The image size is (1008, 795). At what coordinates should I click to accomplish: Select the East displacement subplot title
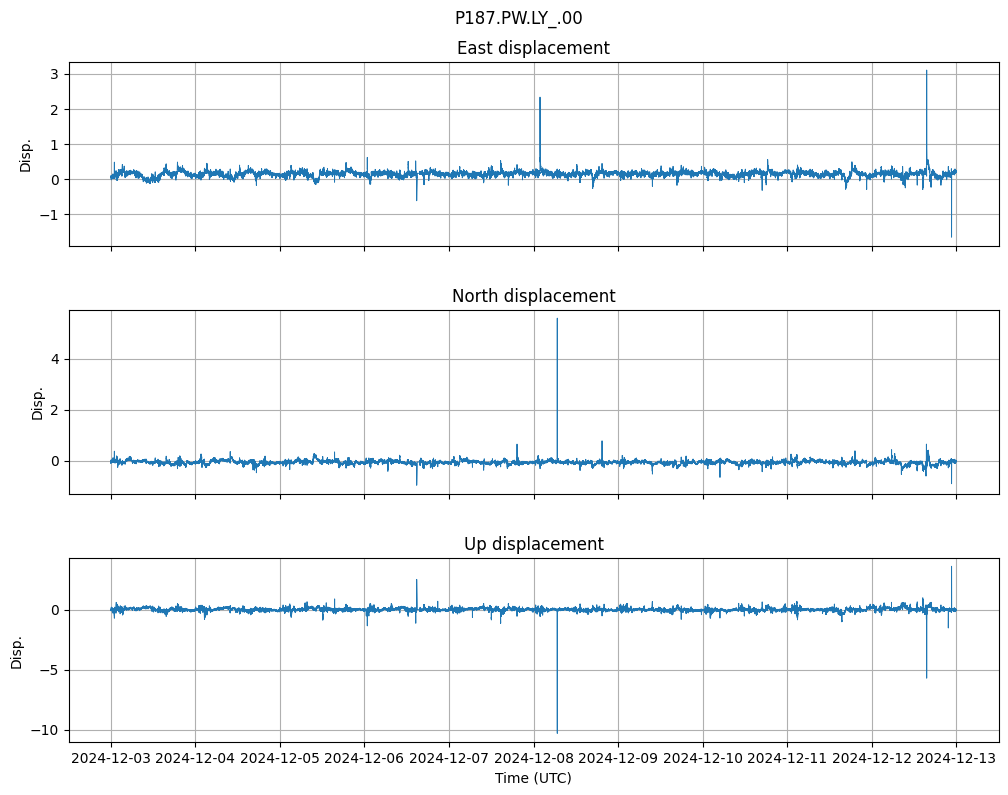(533, 48)
